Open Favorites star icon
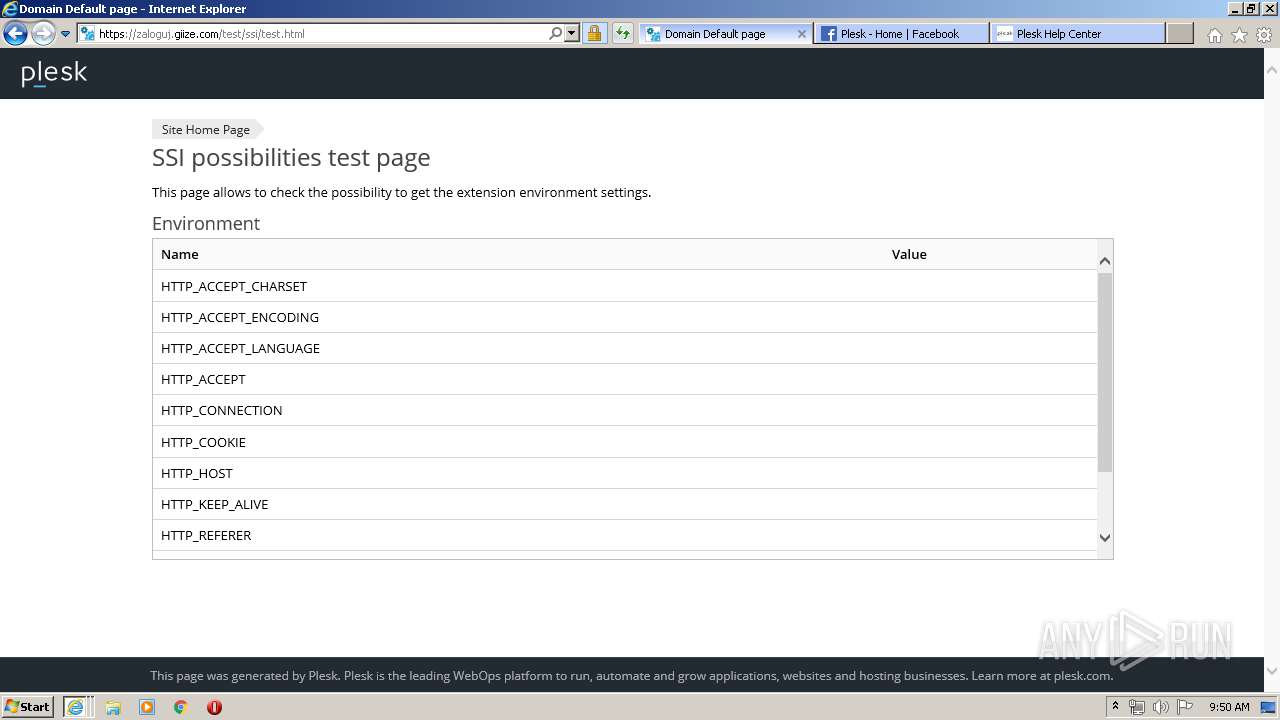Image resolution: width=1280 pixels, height=720 pixels. click(x=1239, y=35)
